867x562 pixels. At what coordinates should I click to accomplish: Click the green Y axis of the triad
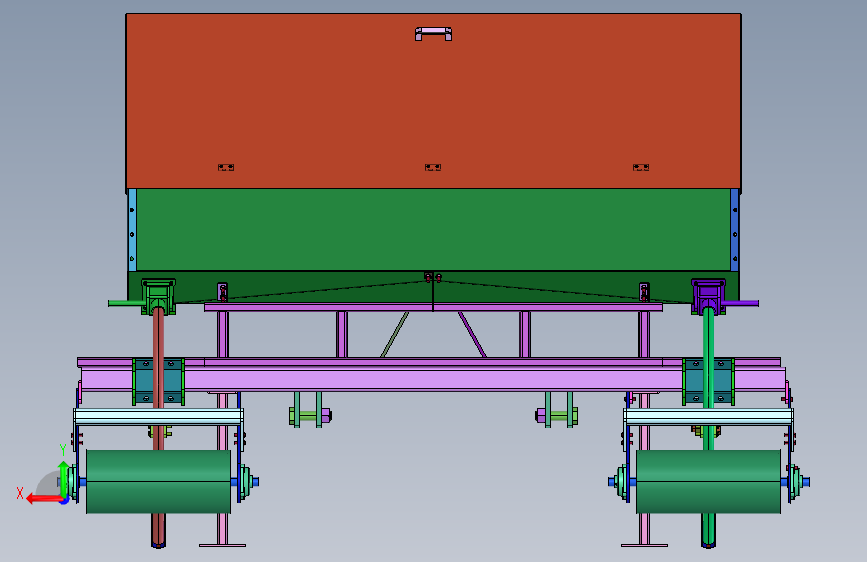point(64,479)
